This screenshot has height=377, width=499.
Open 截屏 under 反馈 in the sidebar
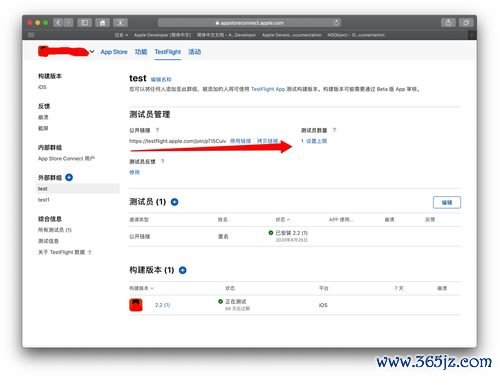pos(43,128)
